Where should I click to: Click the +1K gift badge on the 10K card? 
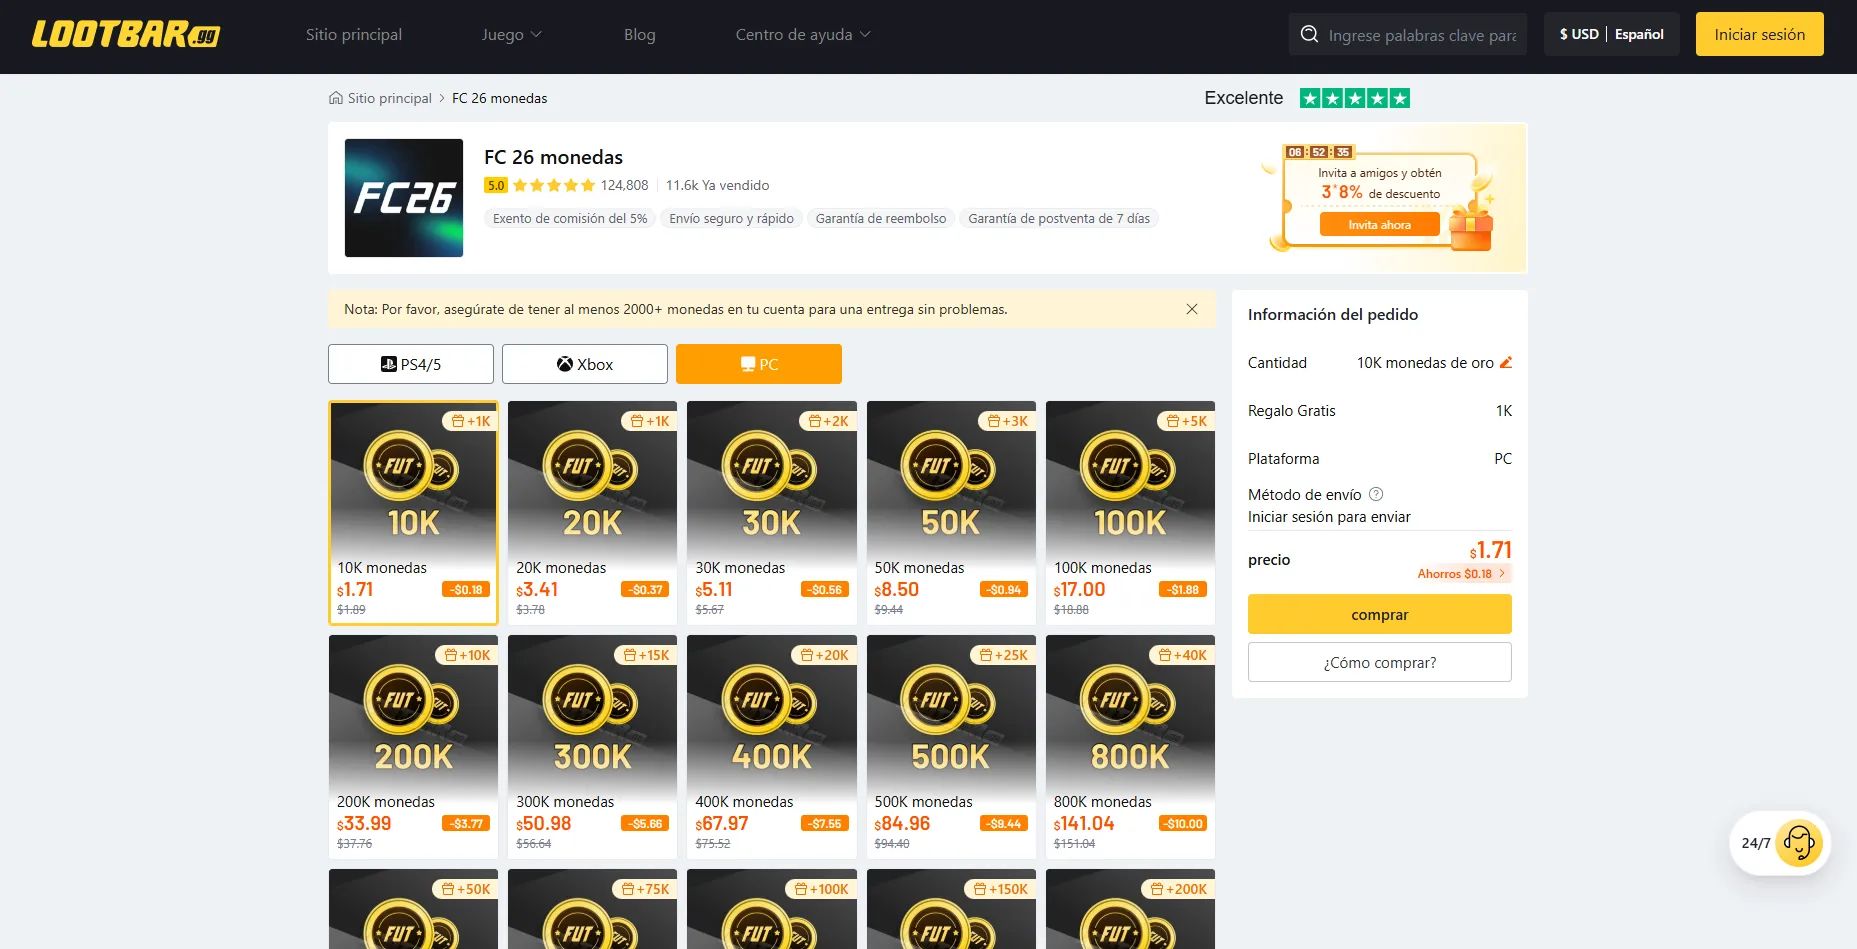(470, 421)
